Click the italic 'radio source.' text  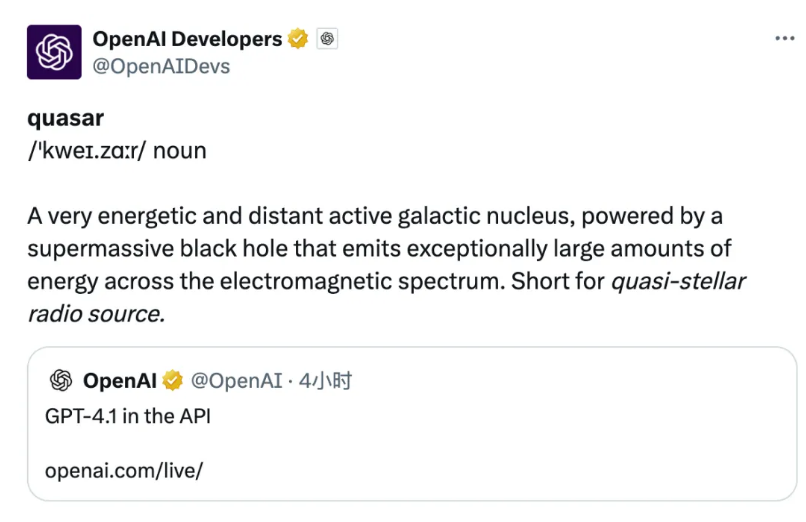pyautogui.click(x=96, y=314)
